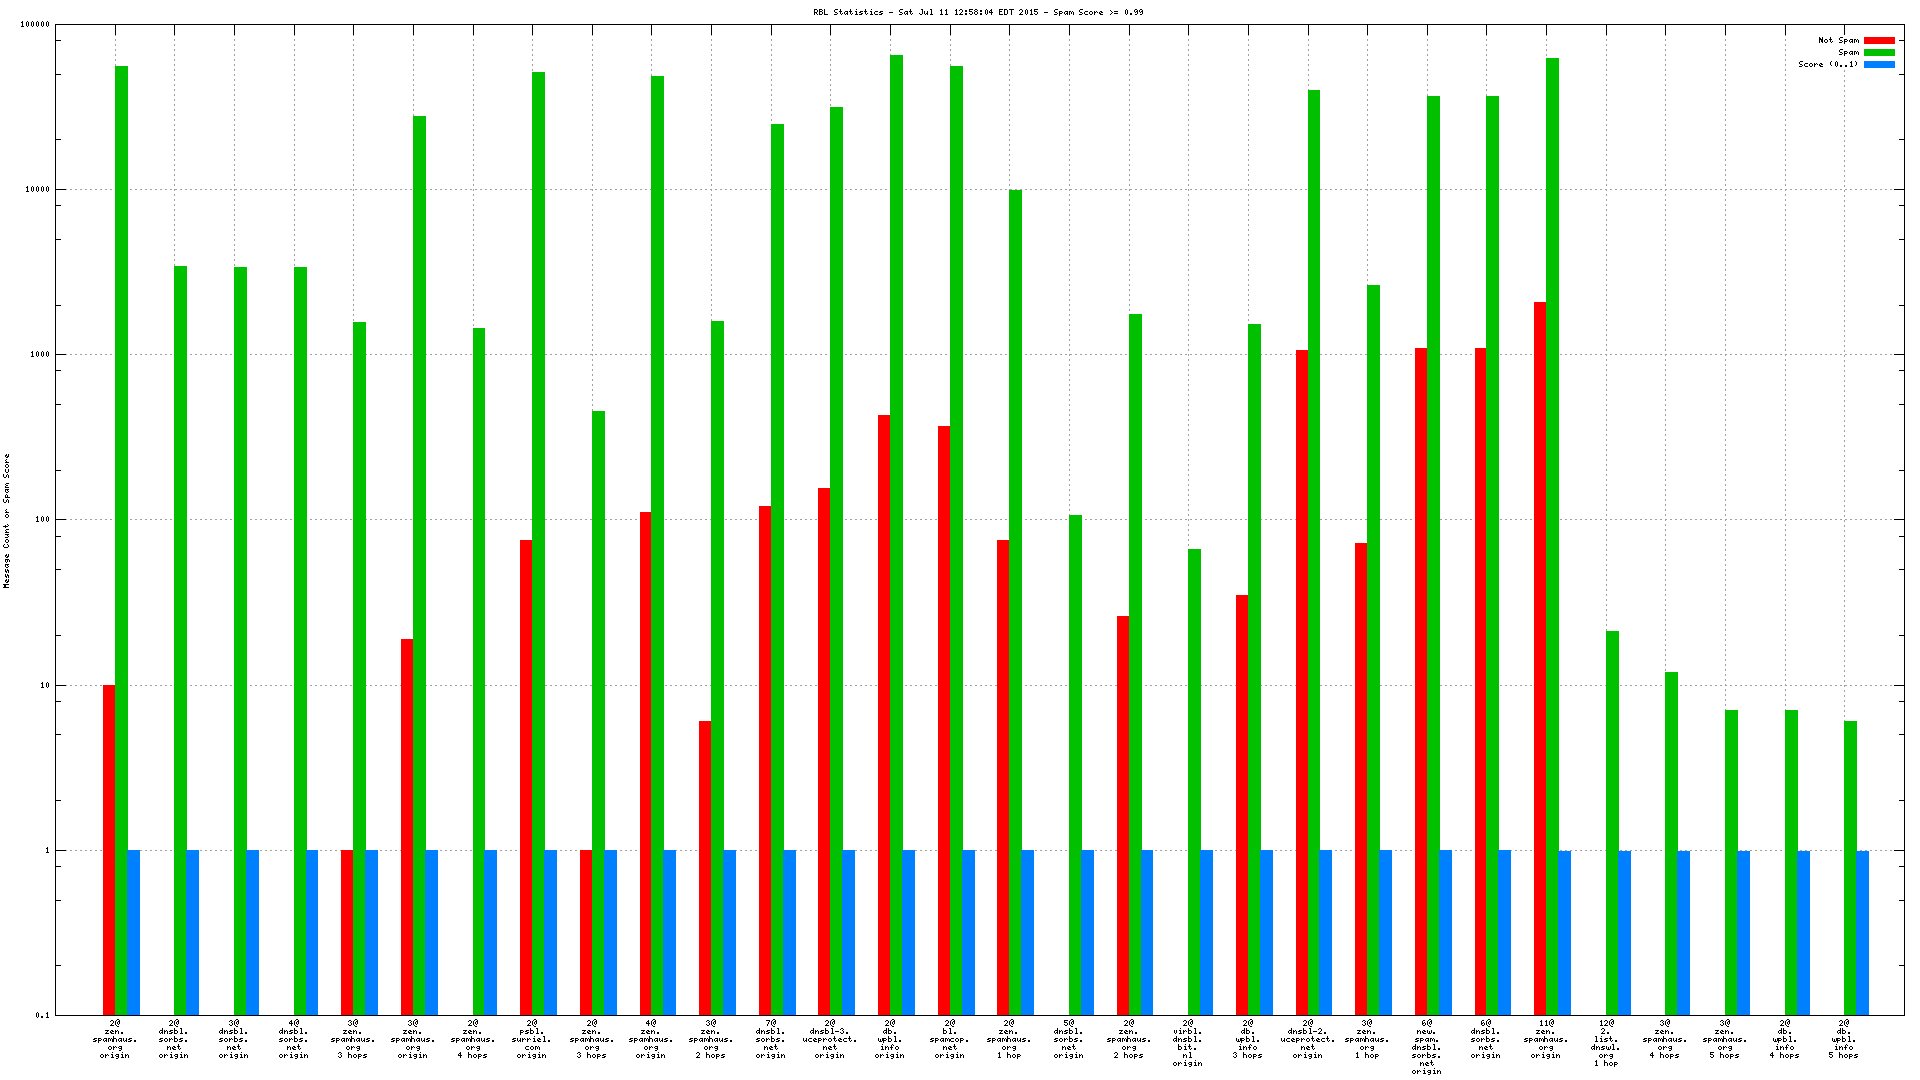Click the virbl.dnsbl.bit.nl origin x-axis label
The width and height of the screenshot is (1920, 1080).
[1188, 1043]
